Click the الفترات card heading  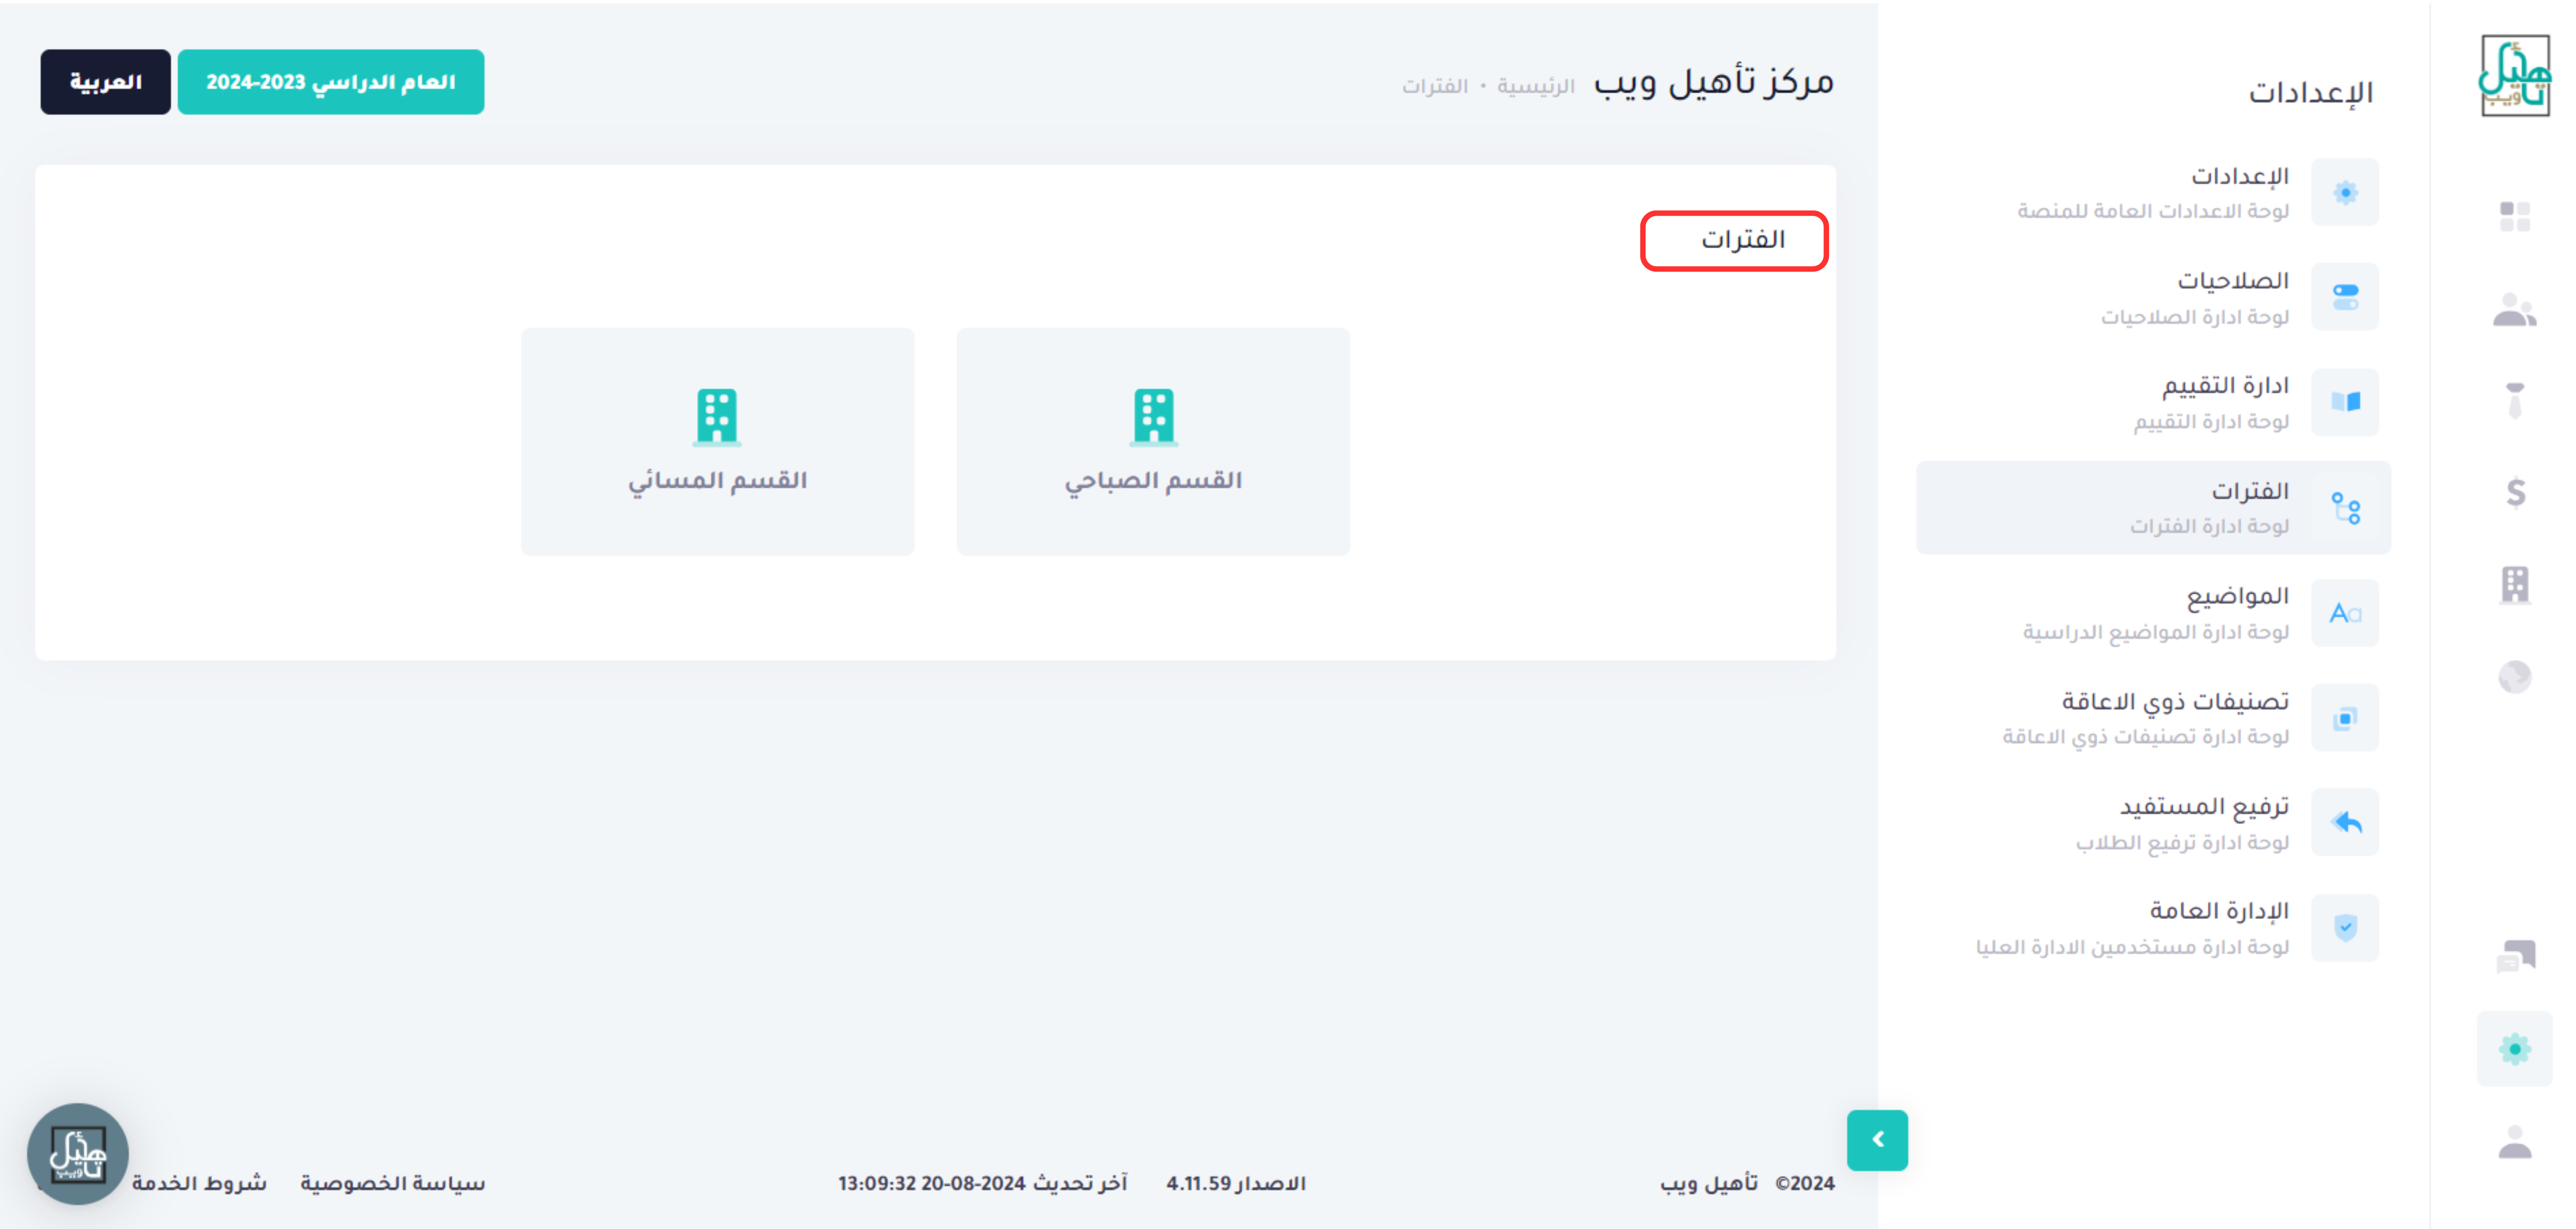coord(1743,240)
